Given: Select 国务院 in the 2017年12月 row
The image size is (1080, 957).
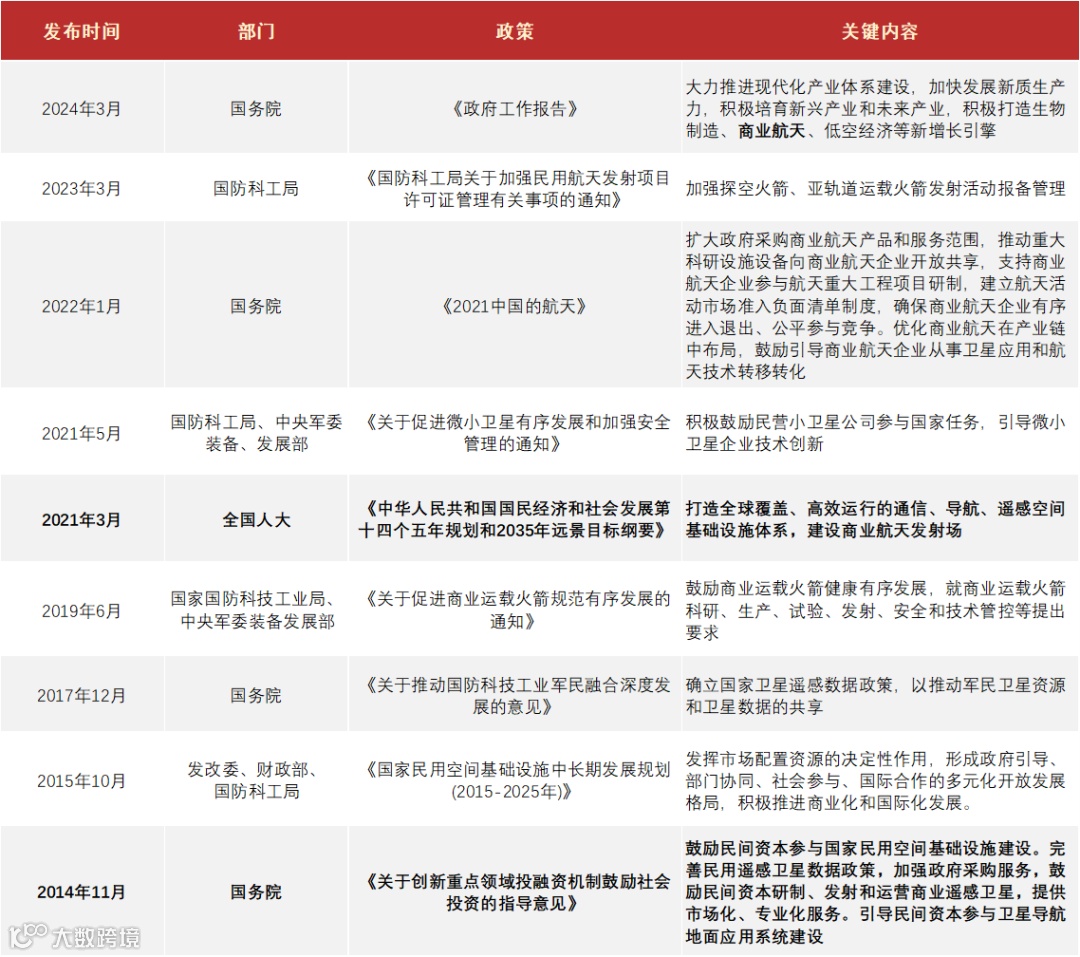Looking at the screenshot, I should pos(256,696).
